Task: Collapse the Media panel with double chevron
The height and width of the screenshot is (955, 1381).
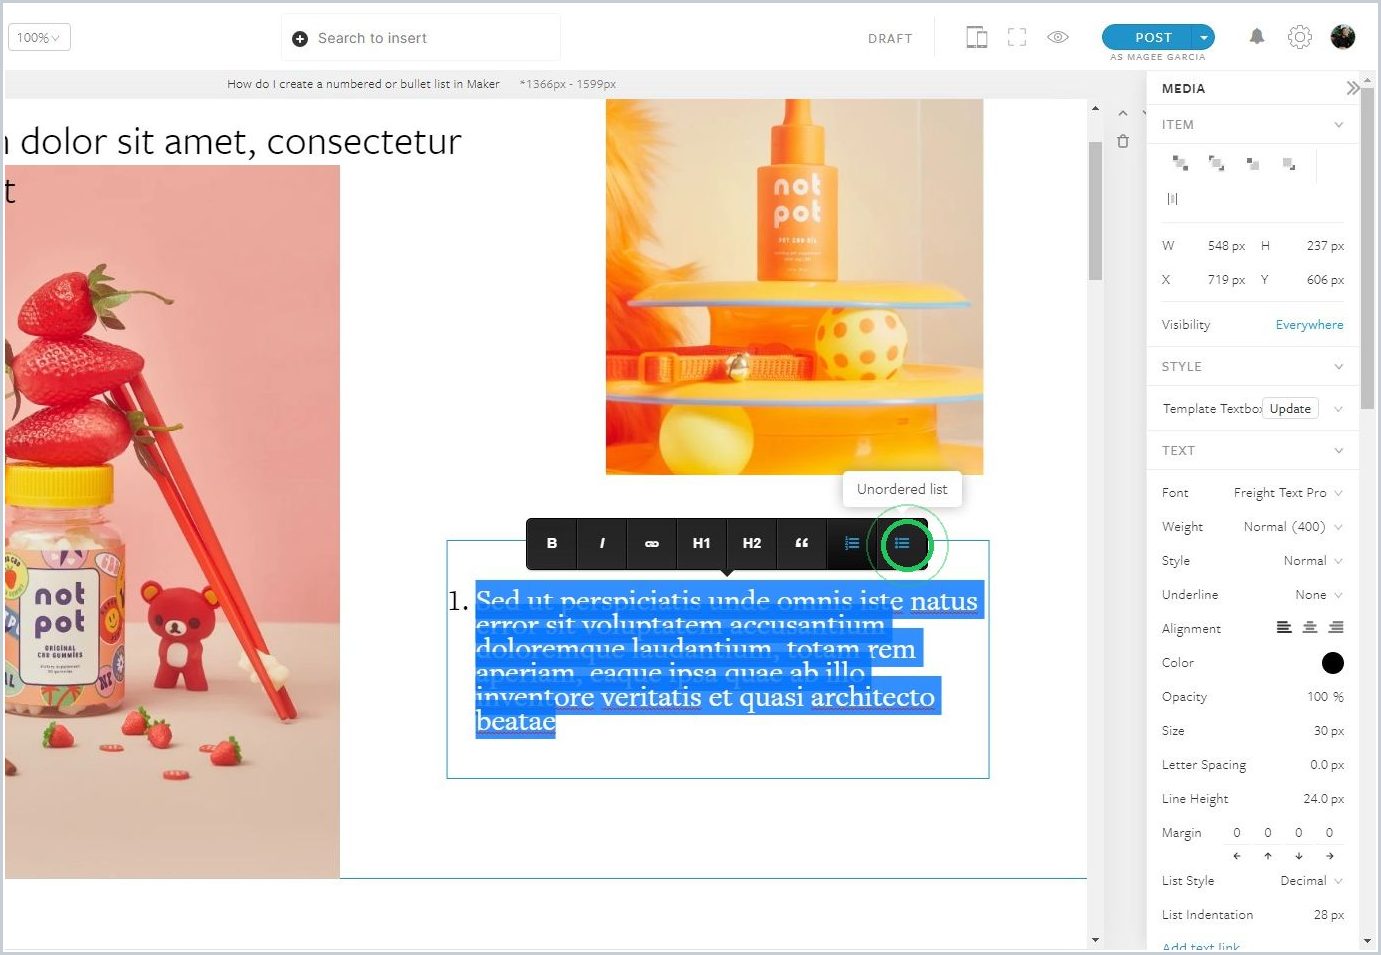Action: [1352, 88]
